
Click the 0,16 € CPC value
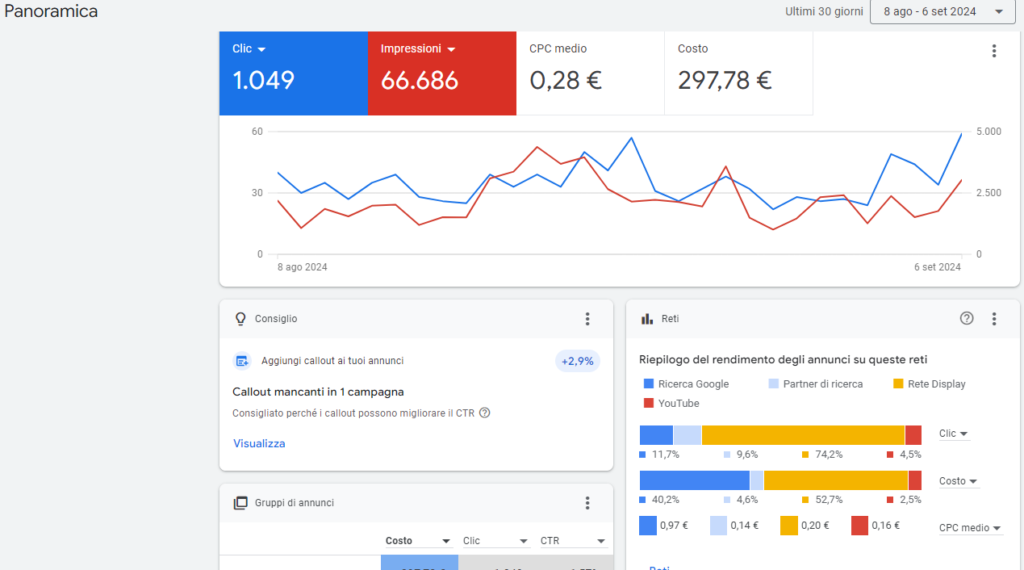coord(886,525)
